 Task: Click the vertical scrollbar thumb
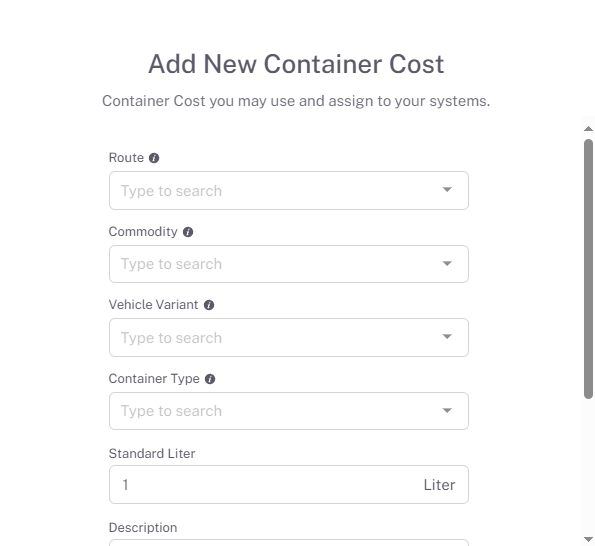588,269
